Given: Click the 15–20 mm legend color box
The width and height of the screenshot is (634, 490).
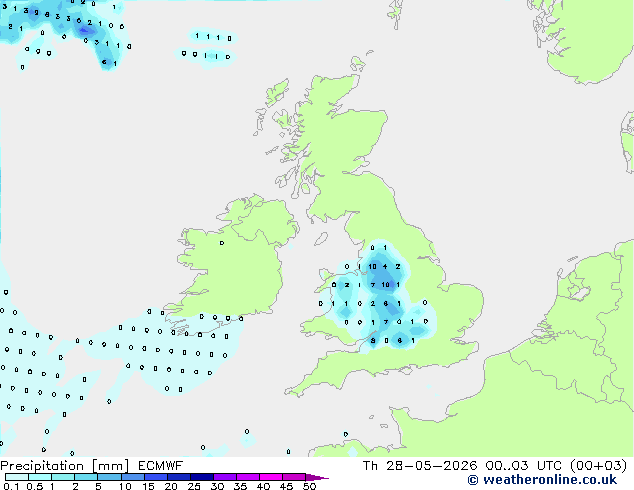Looking at the screenshot, I should [156, 477].
